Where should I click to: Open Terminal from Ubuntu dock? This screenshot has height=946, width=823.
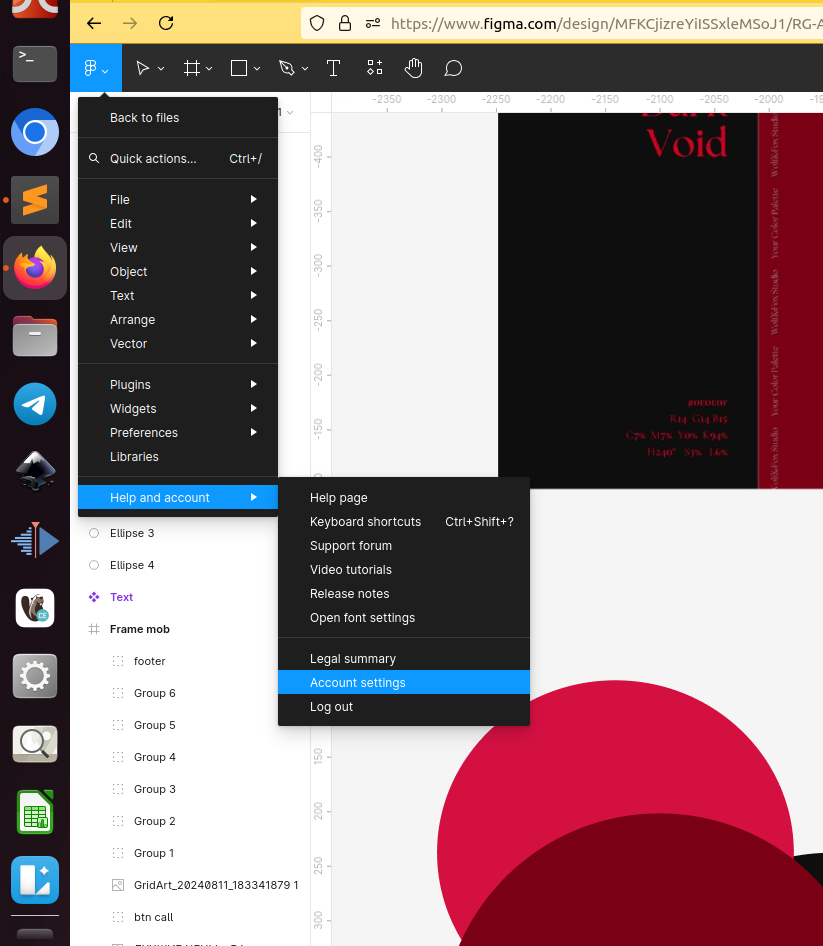(35, 63)
